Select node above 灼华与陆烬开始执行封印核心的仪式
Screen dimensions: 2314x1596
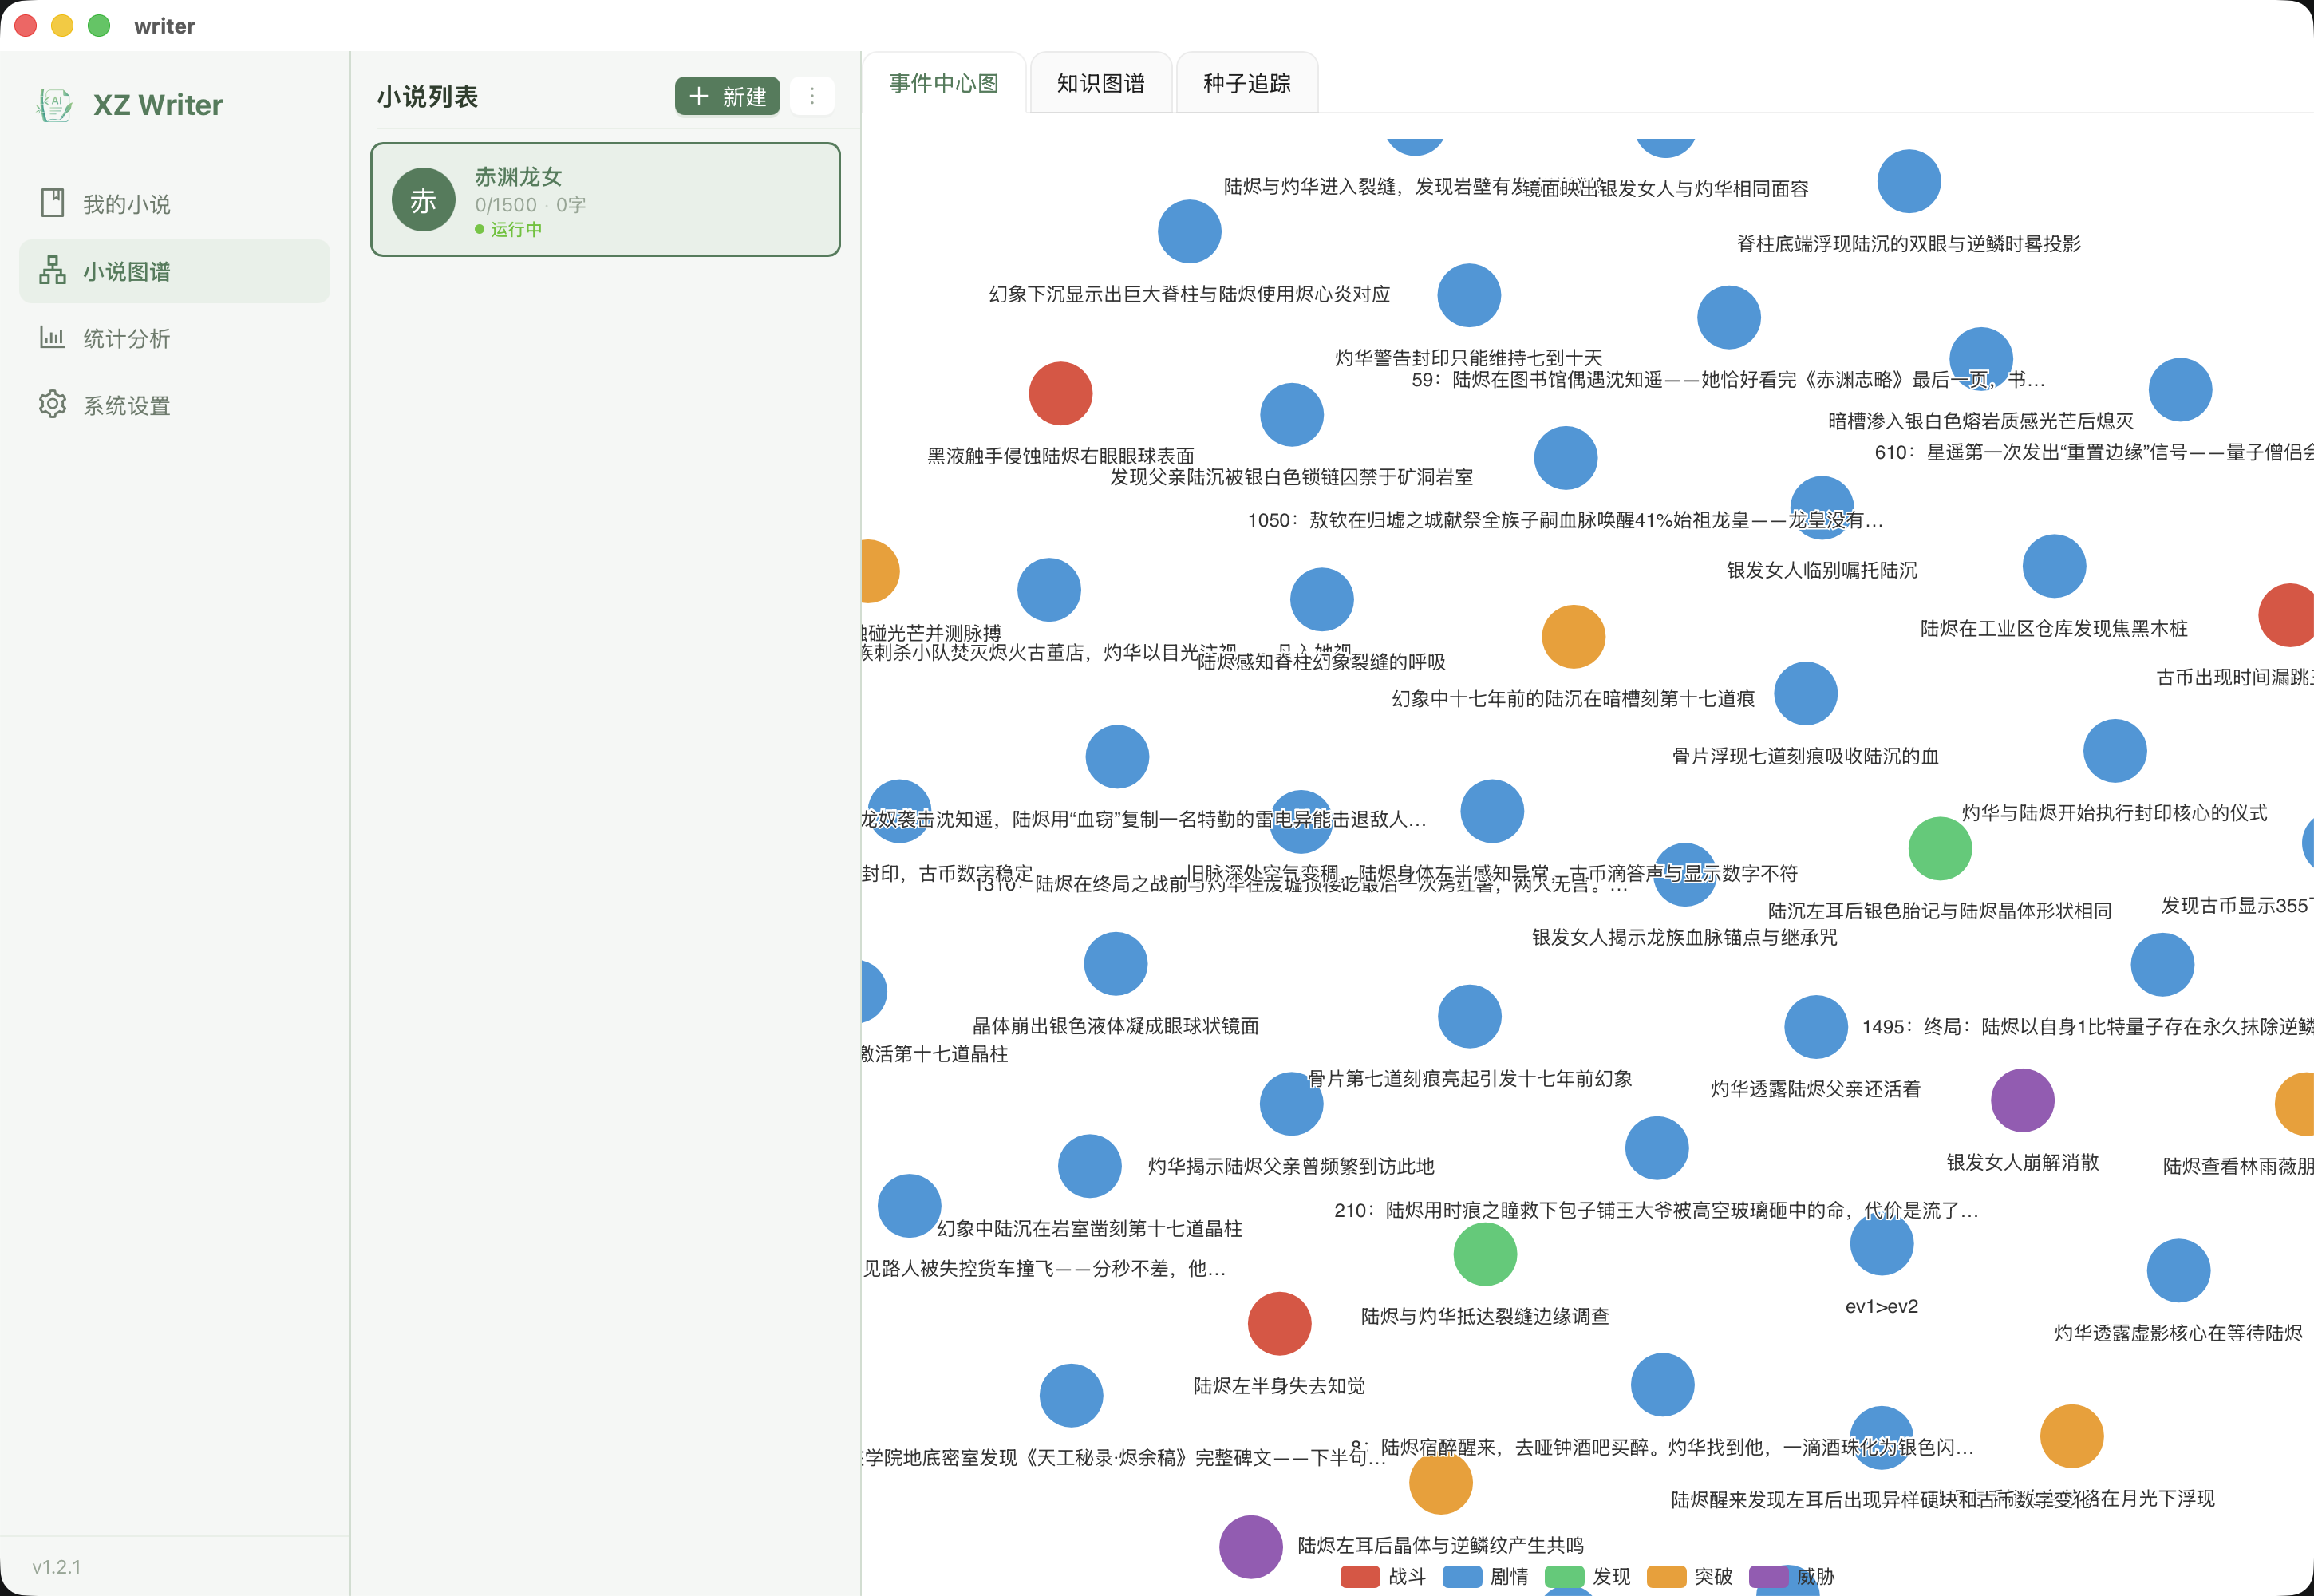(2114, 750)
